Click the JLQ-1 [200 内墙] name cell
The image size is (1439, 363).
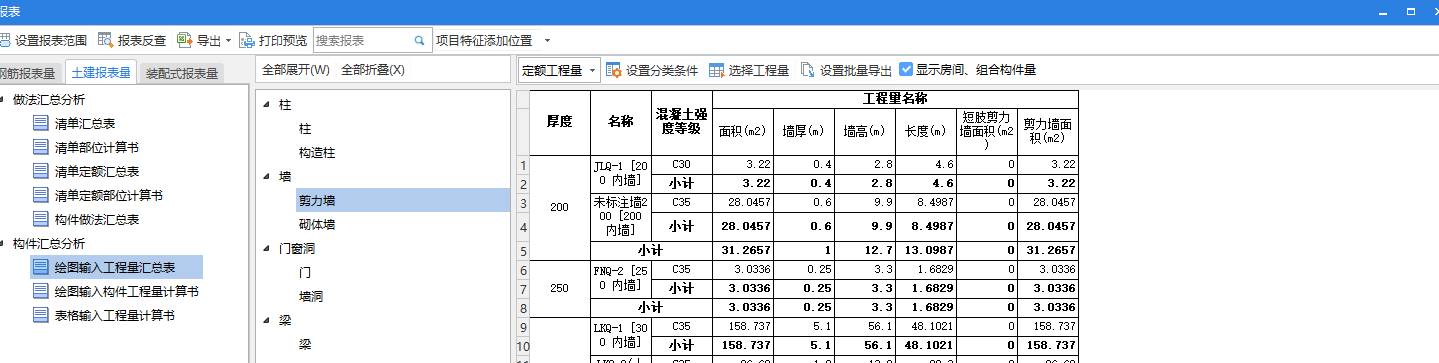tap(620, 174)
